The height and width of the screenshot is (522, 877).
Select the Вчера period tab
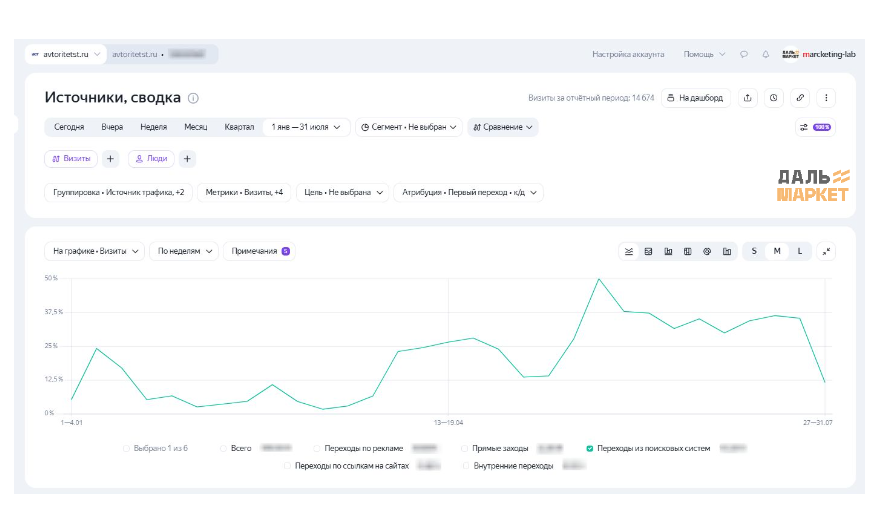point(112,128)
